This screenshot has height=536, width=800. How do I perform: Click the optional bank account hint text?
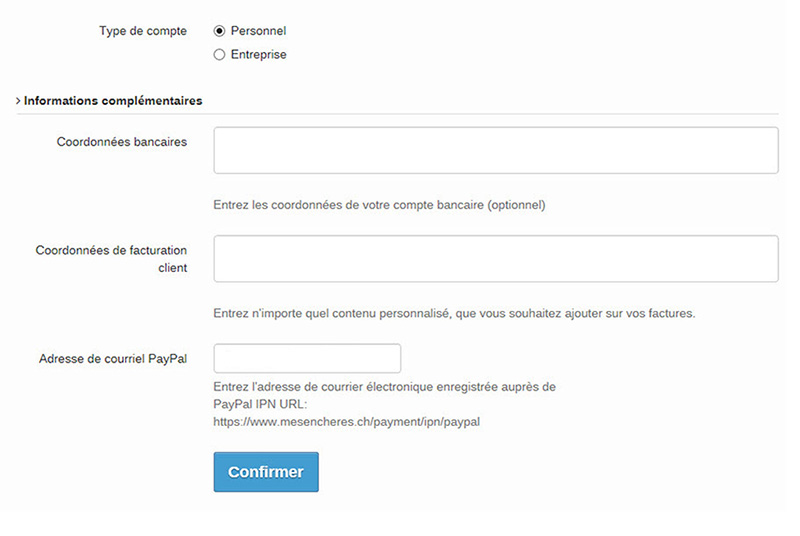coord(379,205)
